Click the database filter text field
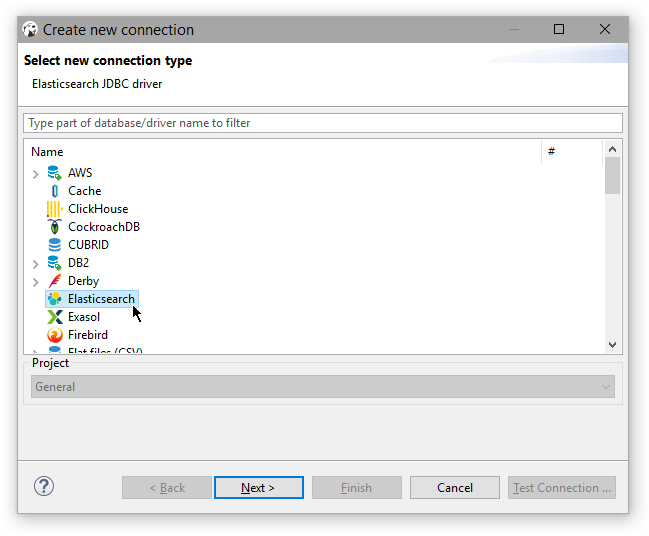The image size is (649, 536). coord(322,123)
